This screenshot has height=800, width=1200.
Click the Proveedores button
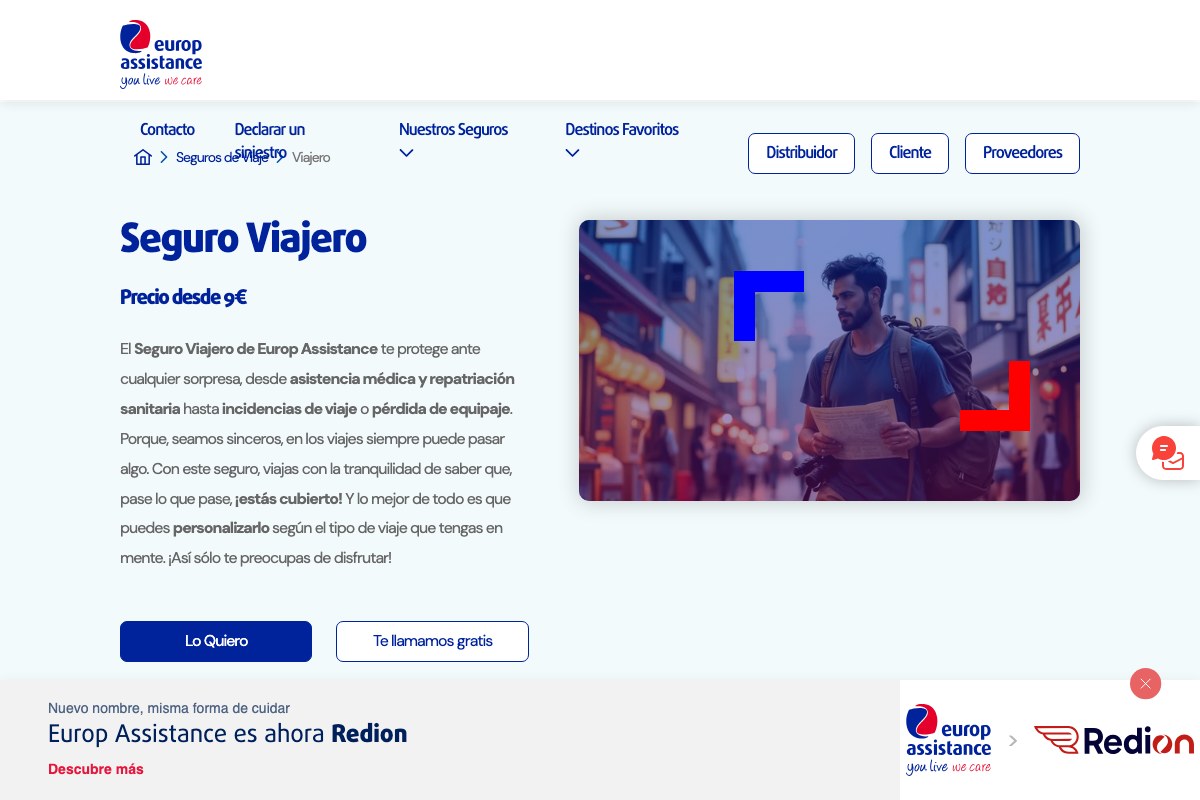tap(1022, 153)
